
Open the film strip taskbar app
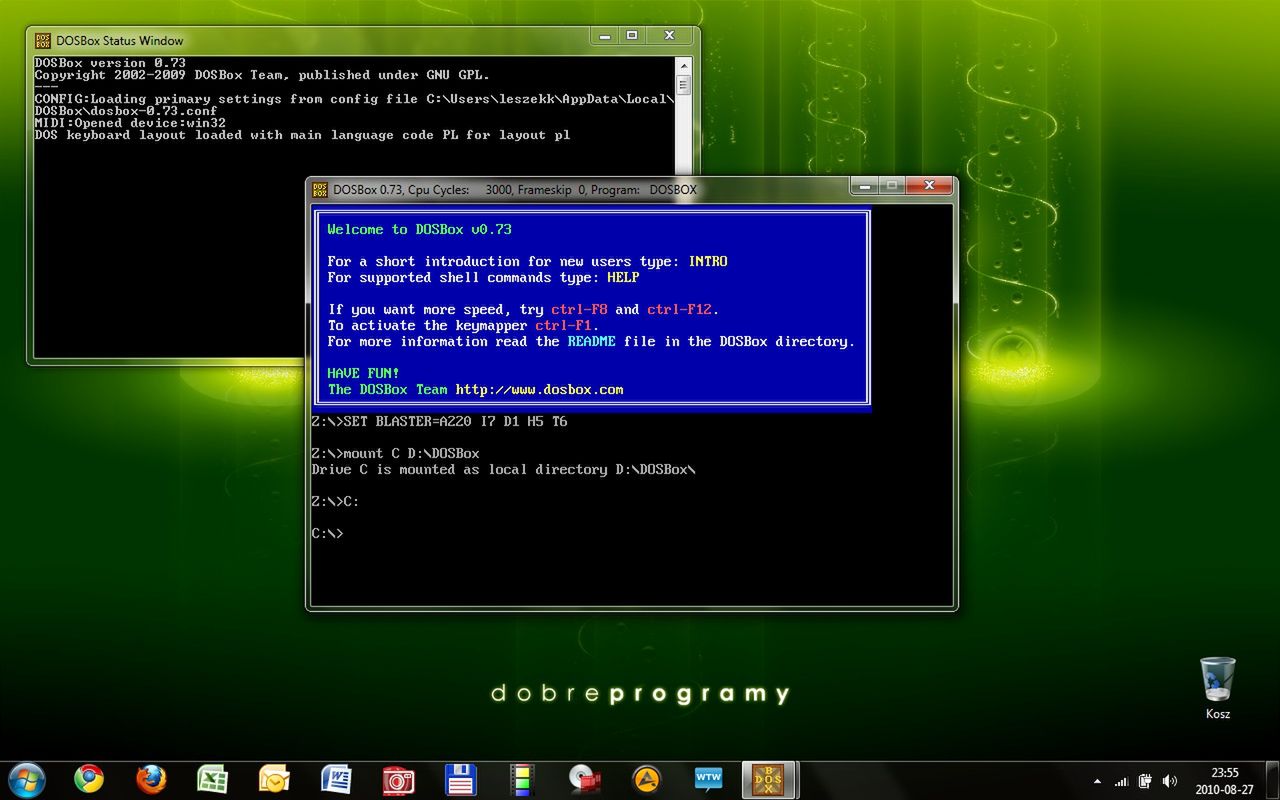[522, 779]
